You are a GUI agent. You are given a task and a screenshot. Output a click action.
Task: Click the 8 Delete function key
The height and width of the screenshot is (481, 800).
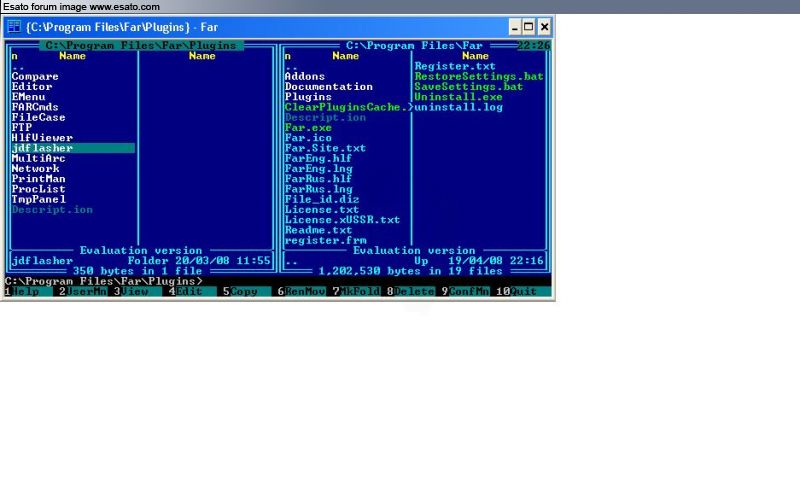pyautogui.click(x=411, y=291)
